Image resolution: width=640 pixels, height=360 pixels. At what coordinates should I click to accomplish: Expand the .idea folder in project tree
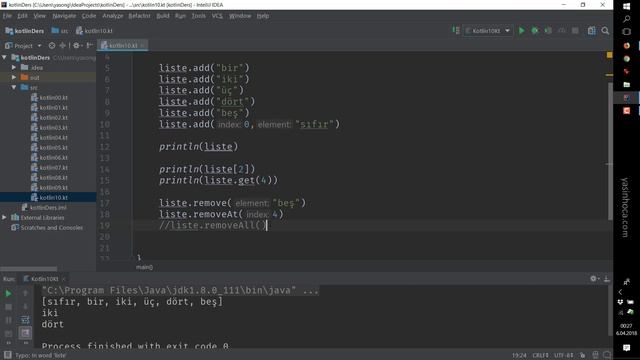point(14,67)
